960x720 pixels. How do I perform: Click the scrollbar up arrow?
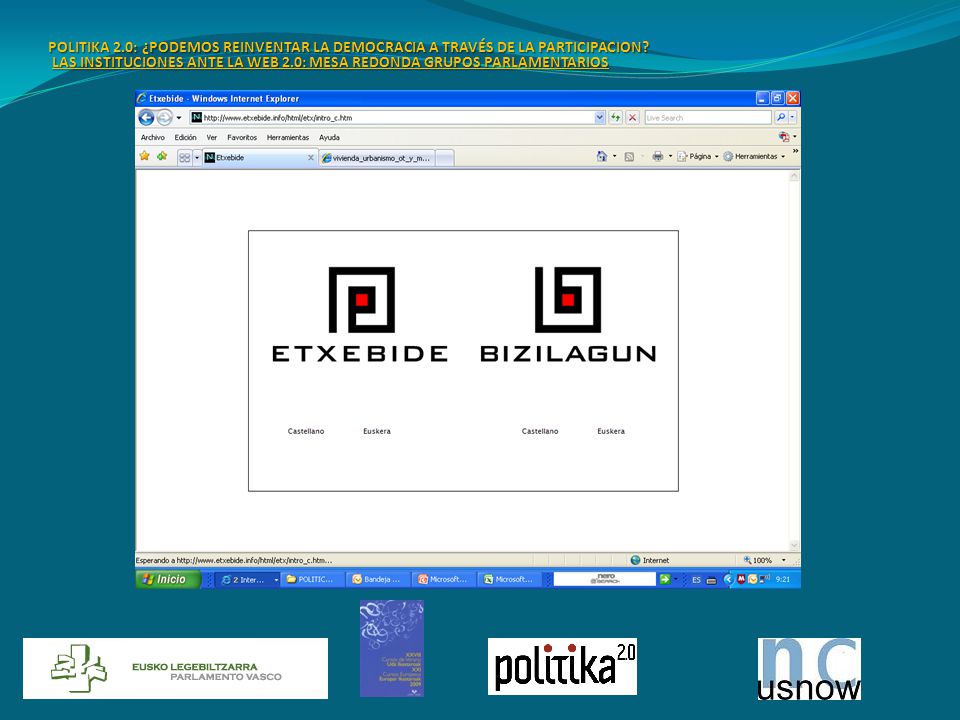[x=794, y=176]
